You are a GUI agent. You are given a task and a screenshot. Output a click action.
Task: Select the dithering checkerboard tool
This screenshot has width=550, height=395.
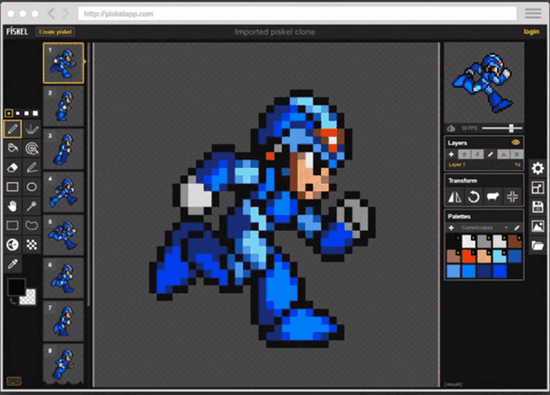32,245
